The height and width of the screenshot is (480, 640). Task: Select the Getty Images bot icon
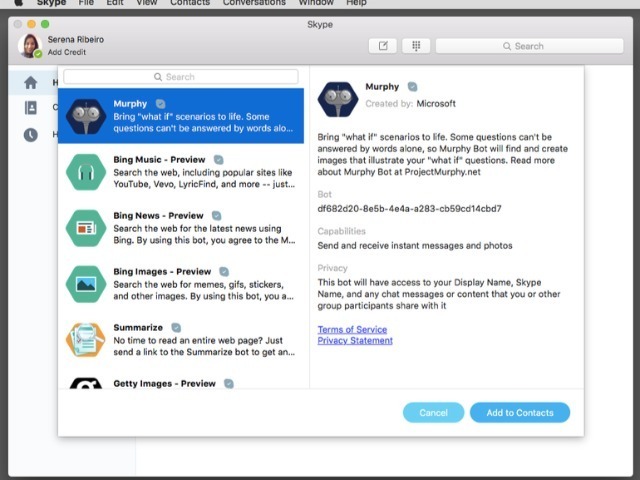tap(86, 383)
